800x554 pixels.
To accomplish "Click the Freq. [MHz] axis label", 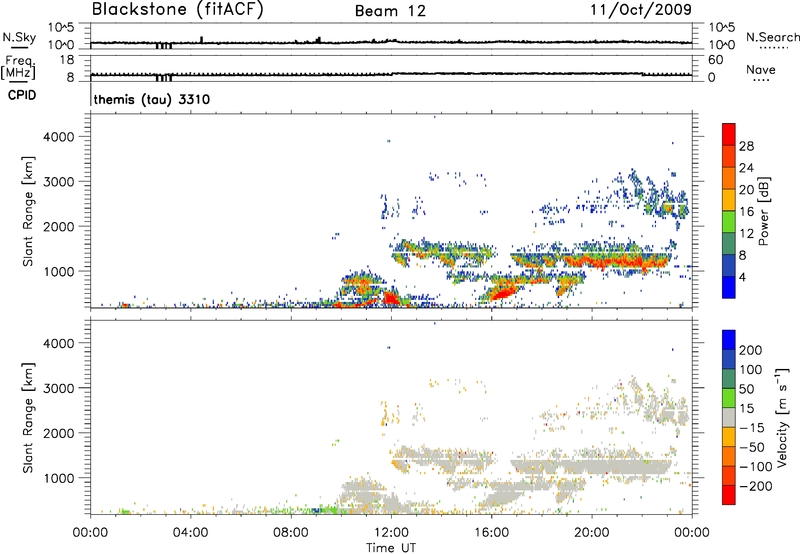I will coord(18,67).
